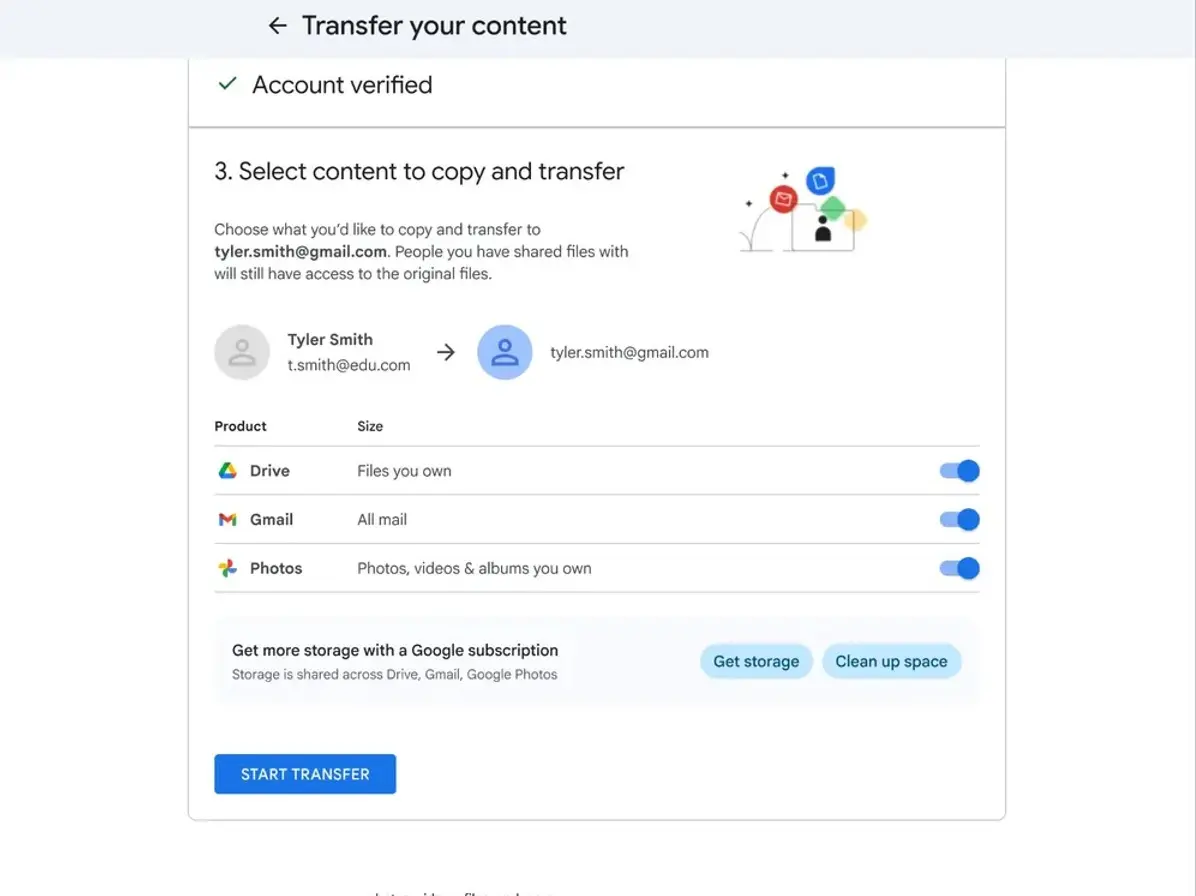Click the Gmail icon
Screen dimensions: 1196x896
click(x=227, y=519)
